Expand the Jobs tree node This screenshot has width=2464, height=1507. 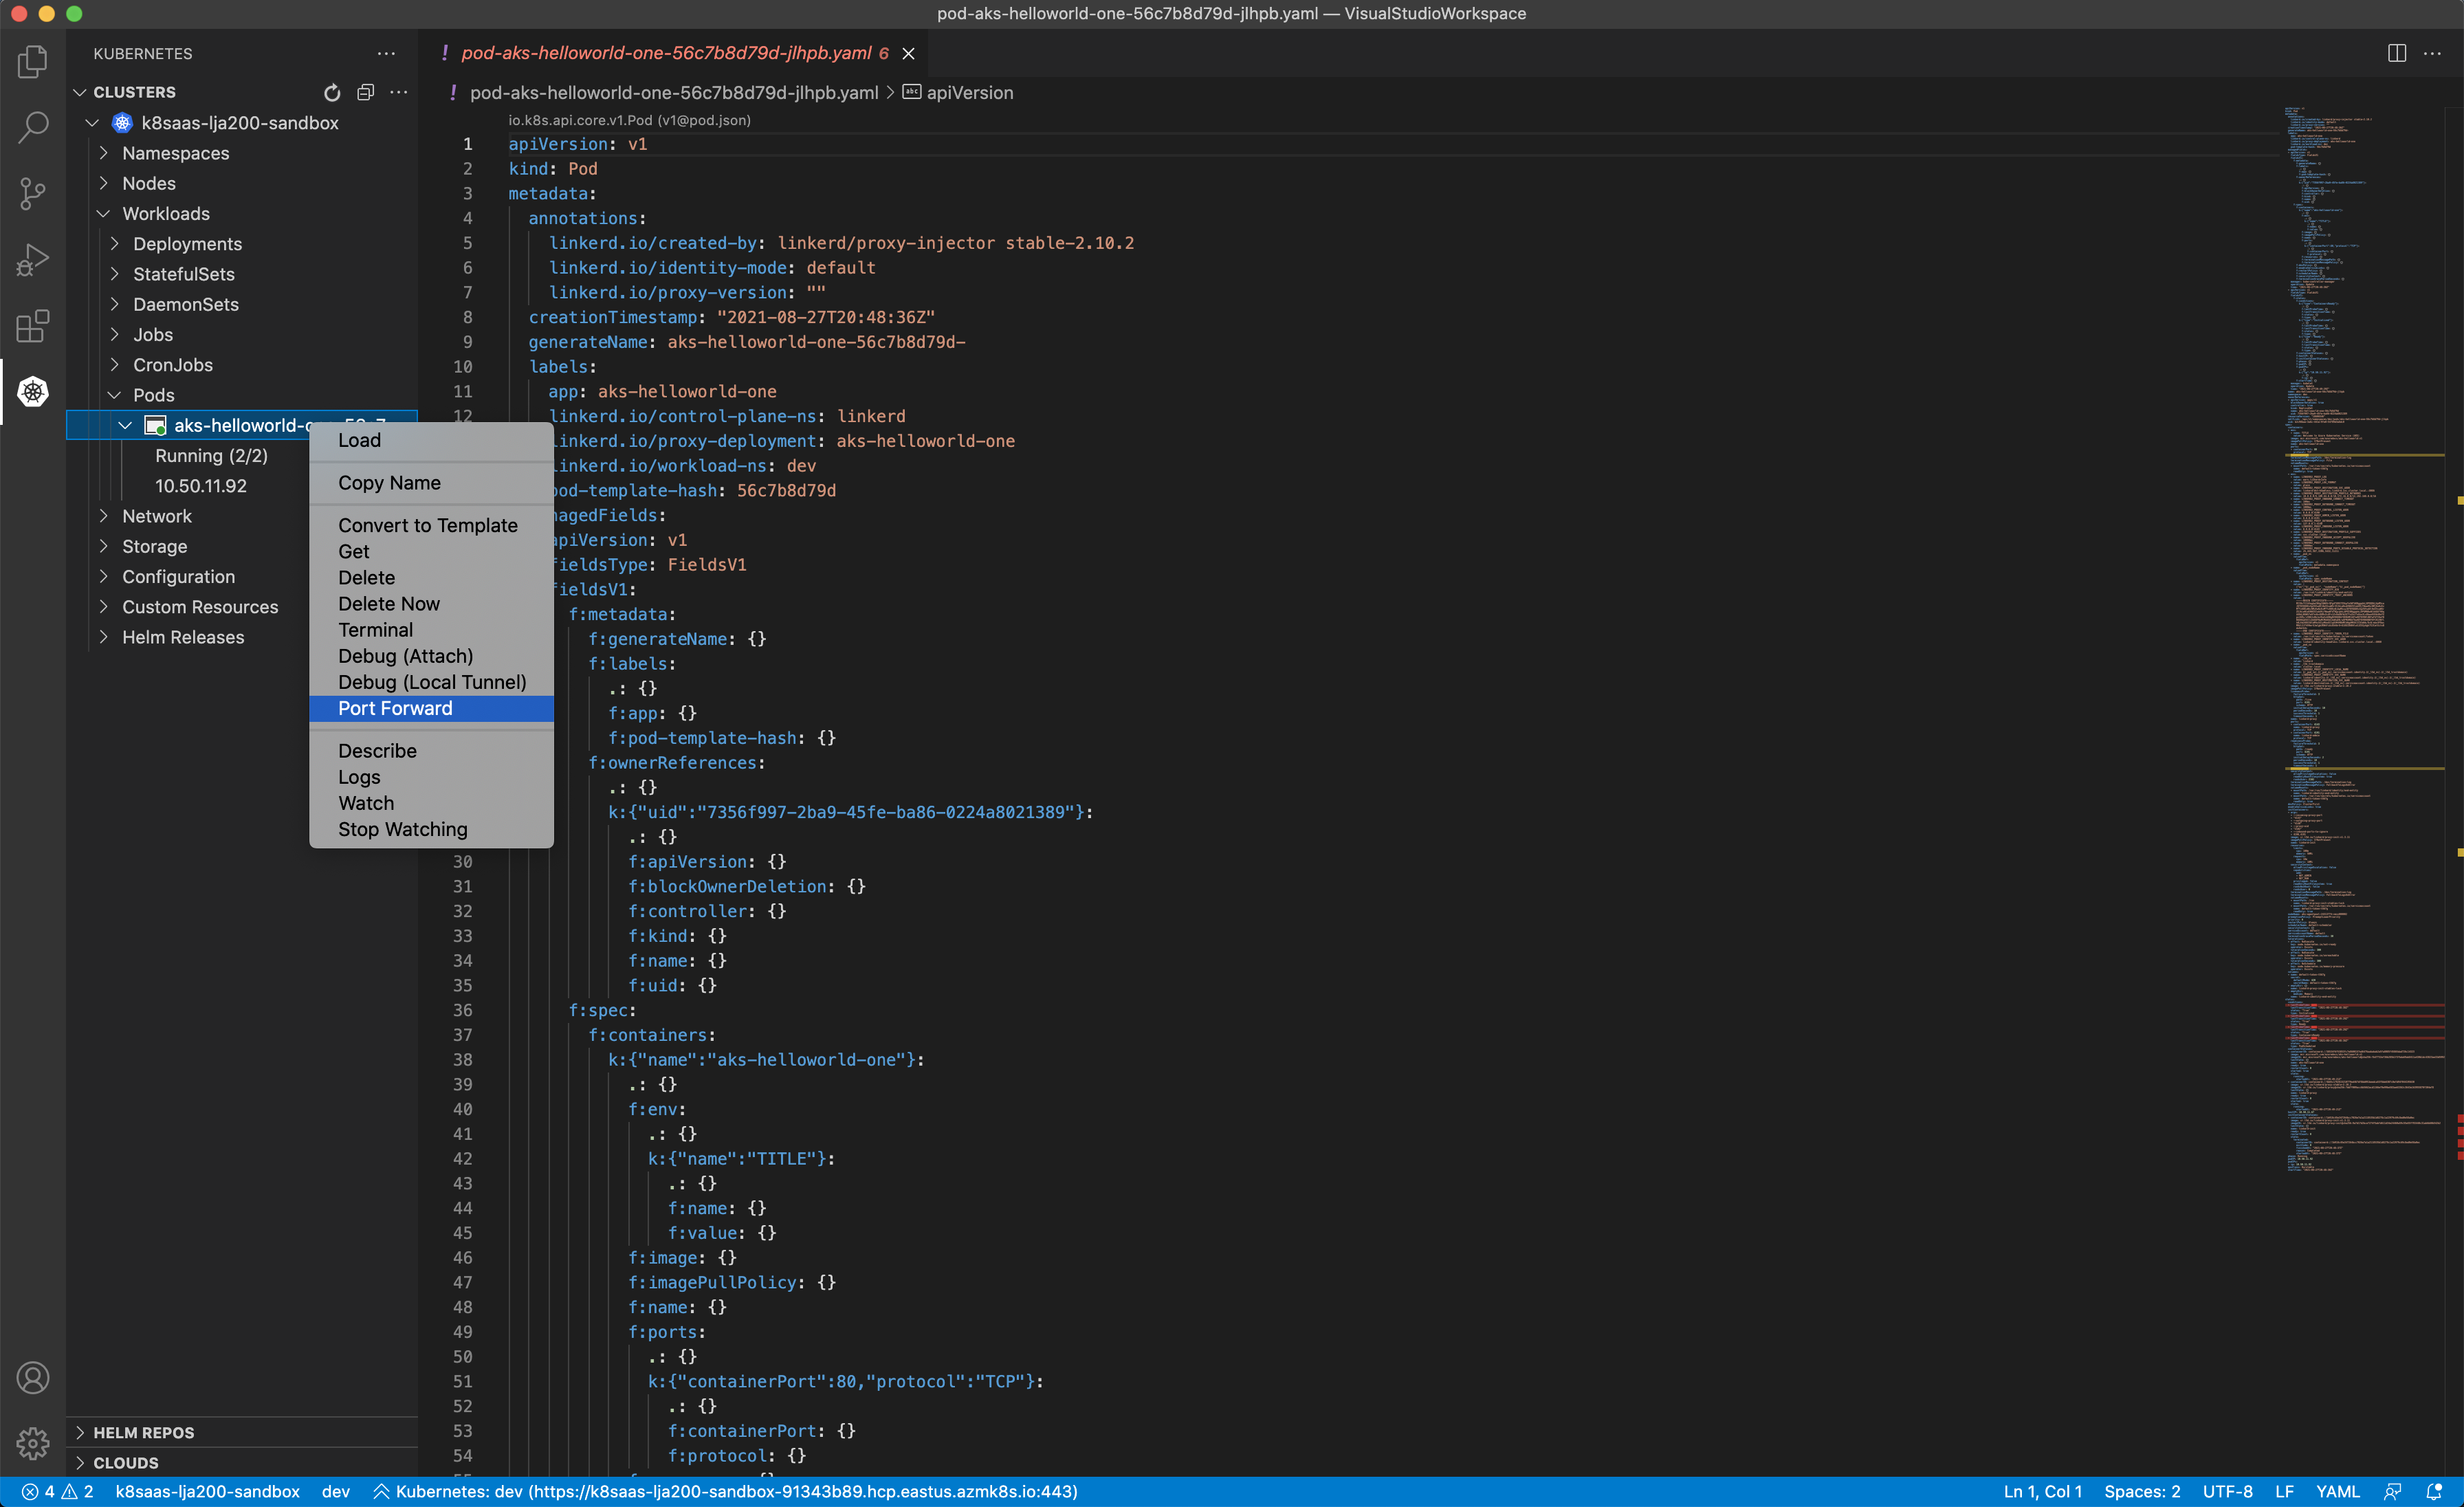point(114,335)
